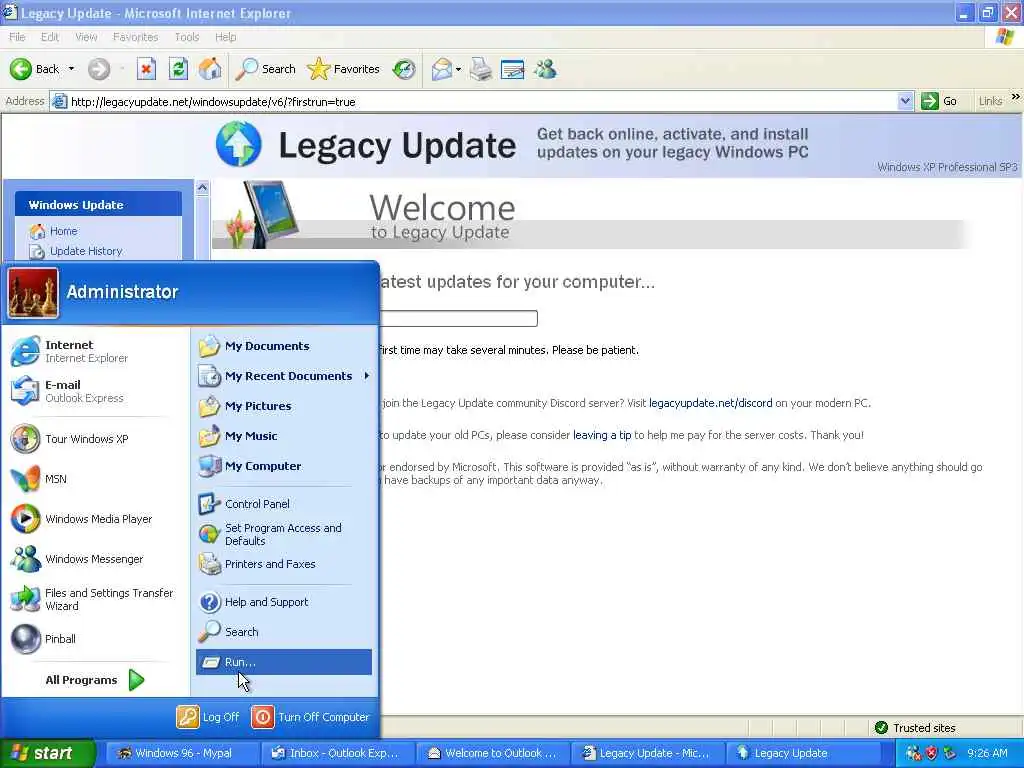
Task: Expand the Links toolbar chevron
Action: [1016, 97]
